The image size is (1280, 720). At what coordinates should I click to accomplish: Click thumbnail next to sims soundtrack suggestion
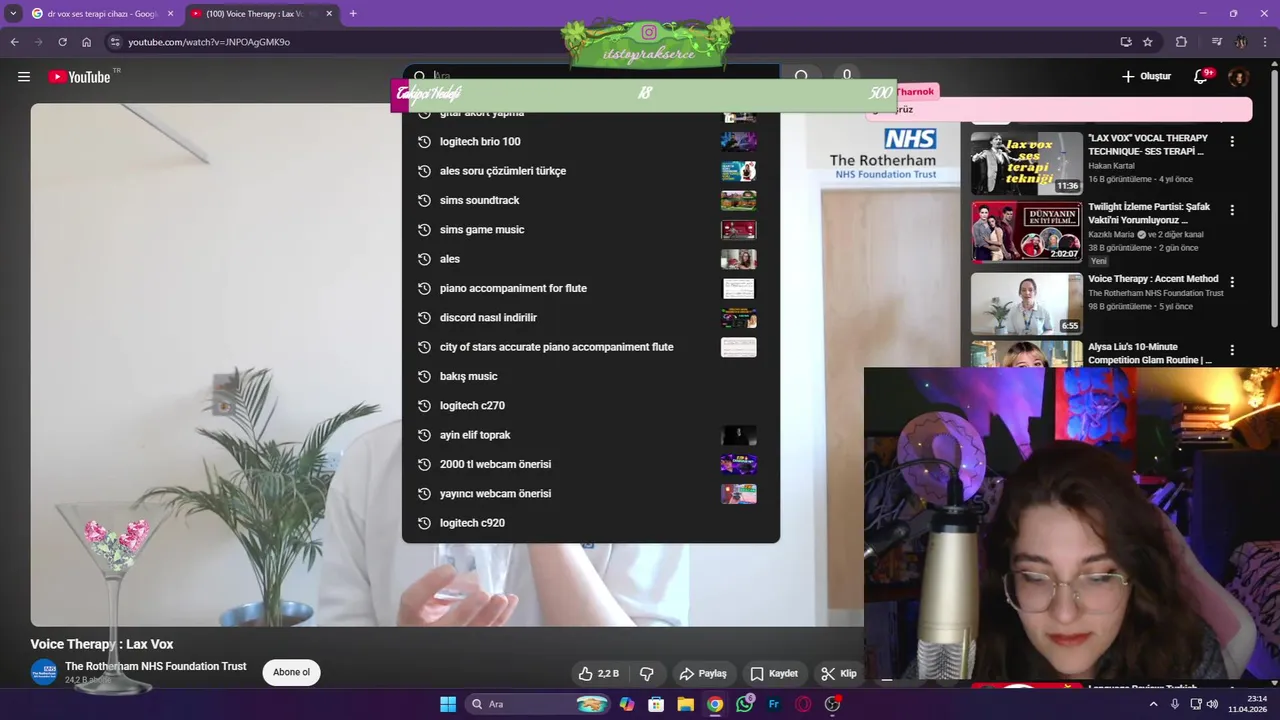point(738,200)
